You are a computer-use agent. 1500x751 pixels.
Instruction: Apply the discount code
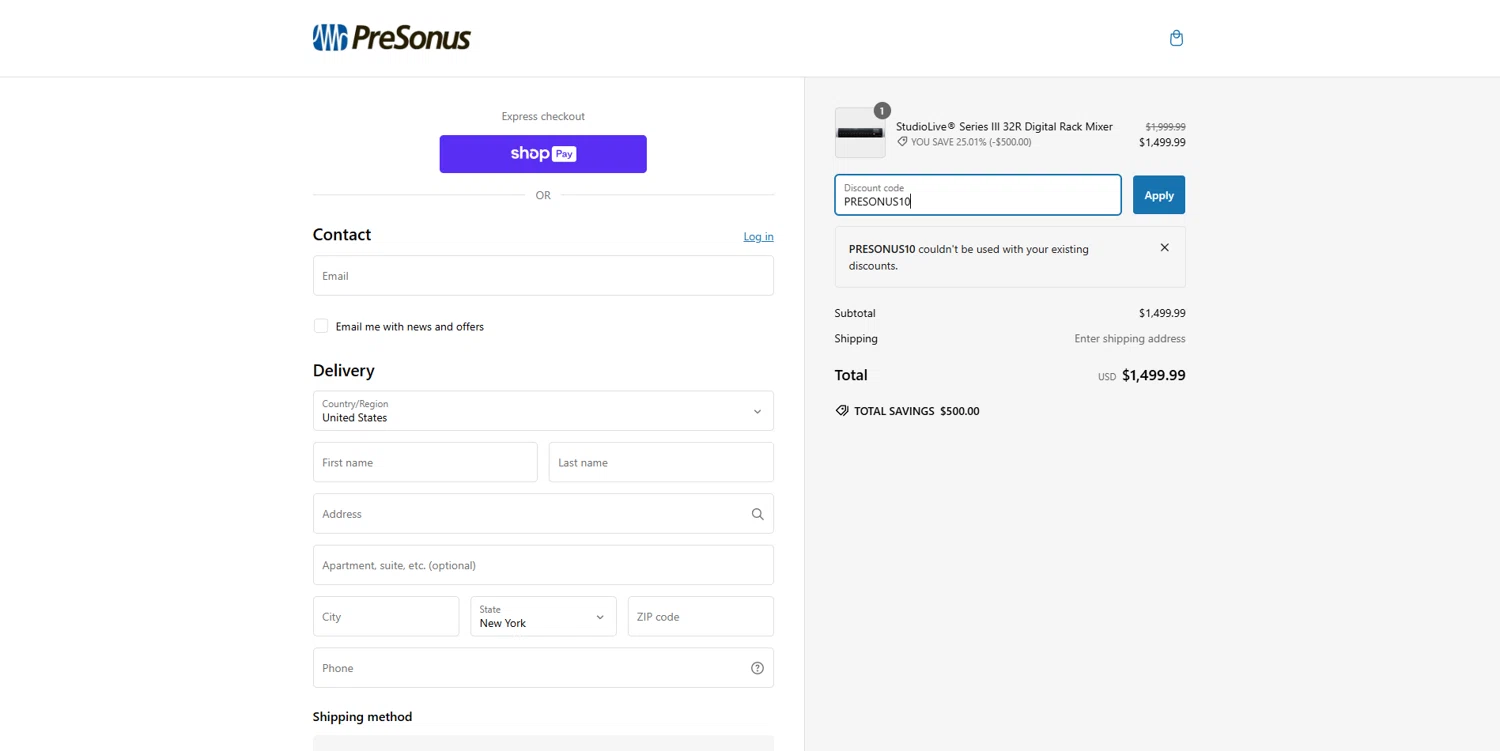click(1158, 195)
